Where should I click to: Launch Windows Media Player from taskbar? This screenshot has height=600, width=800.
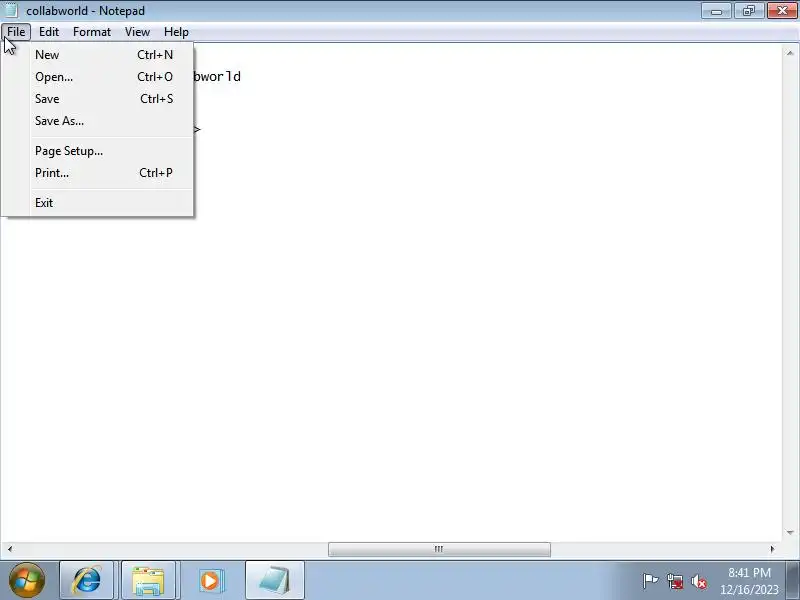(210, 580)
